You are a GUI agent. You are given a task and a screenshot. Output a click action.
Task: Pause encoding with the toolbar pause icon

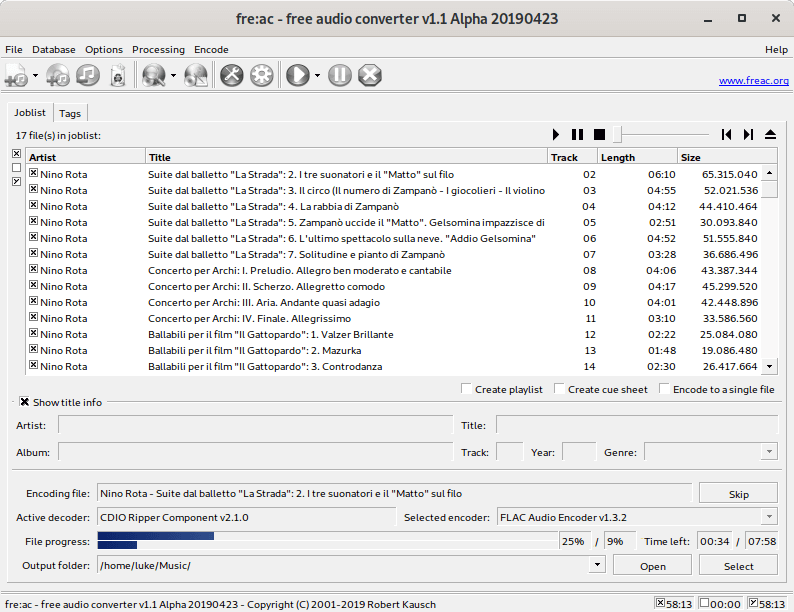[340, 75]
